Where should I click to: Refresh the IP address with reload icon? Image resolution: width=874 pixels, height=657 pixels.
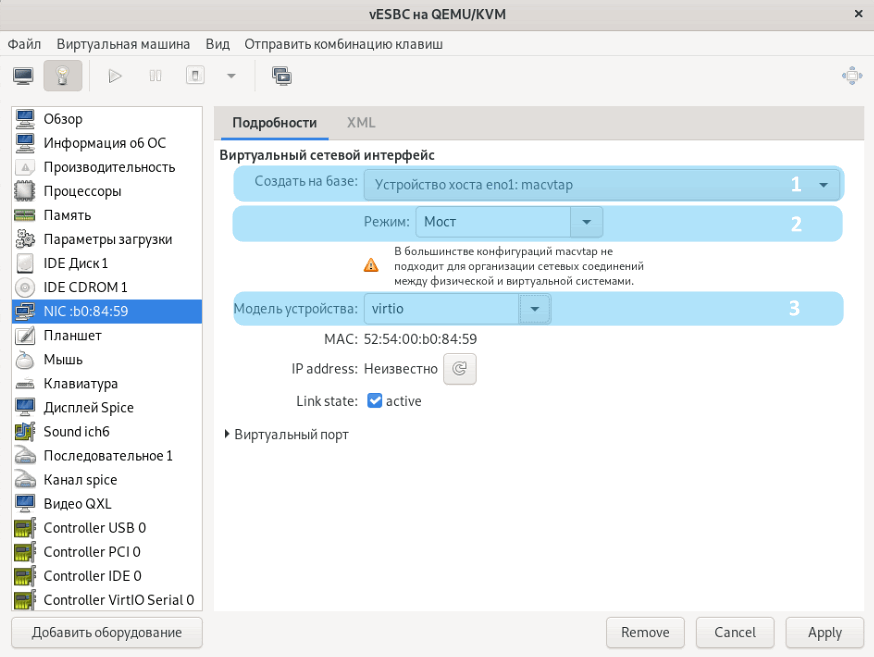[x=460, y=369]
